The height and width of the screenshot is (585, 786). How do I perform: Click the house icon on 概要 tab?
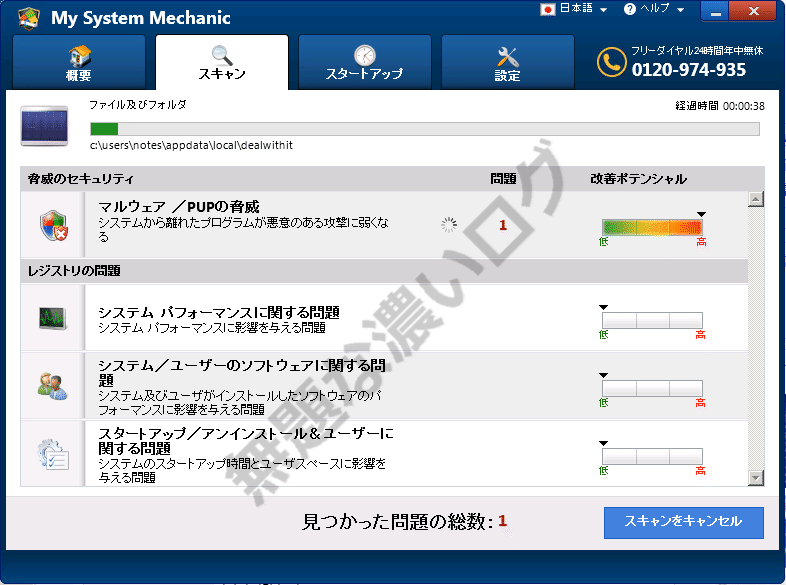point(80,56)
